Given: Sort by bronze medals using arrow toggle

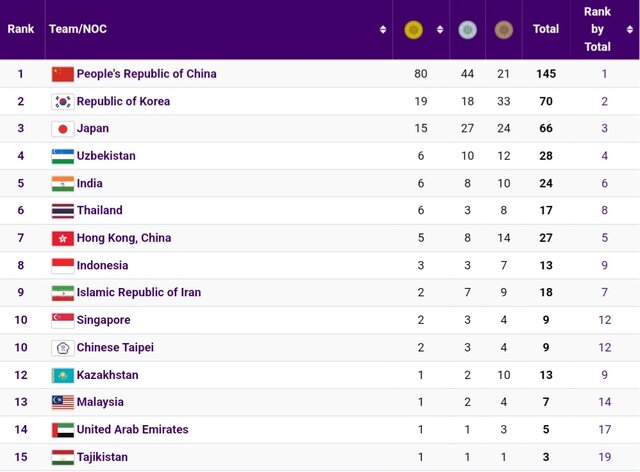Looking at the screenshot, I should tap(521, 30).
